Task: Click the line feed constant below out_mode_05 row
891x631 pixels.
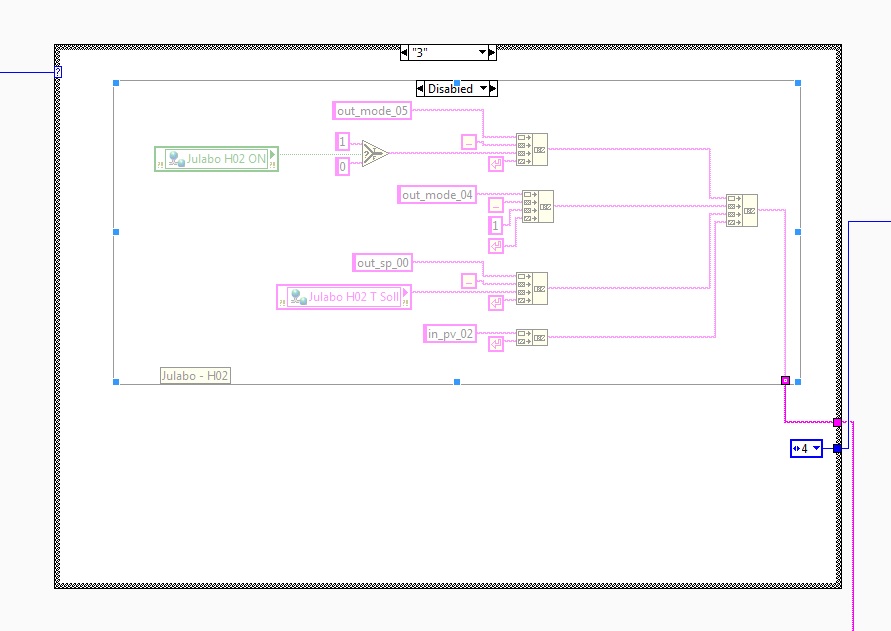Action: pyautogui.click(x=496, y=165)
